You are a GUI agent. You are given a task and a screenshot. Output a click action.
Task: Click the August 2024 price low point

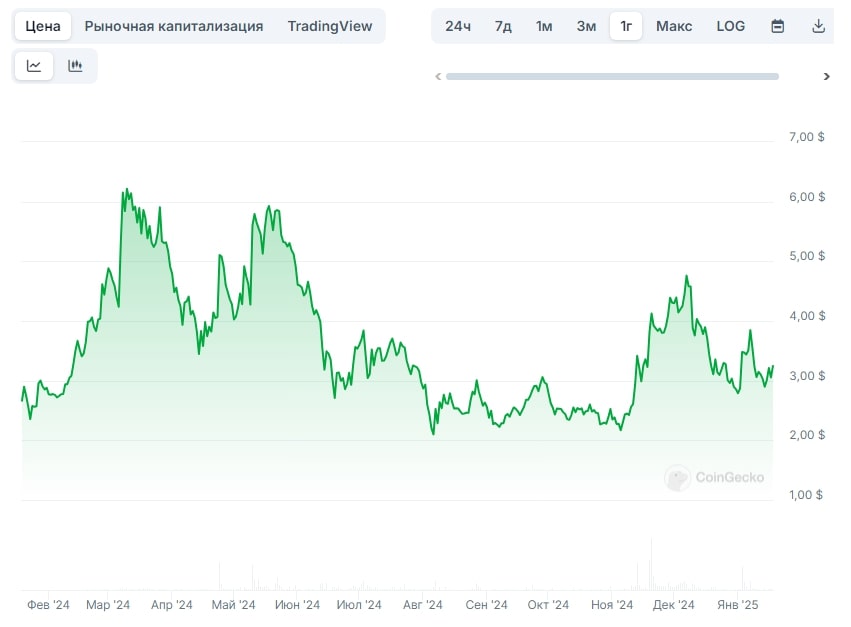(x=433, y=434)
